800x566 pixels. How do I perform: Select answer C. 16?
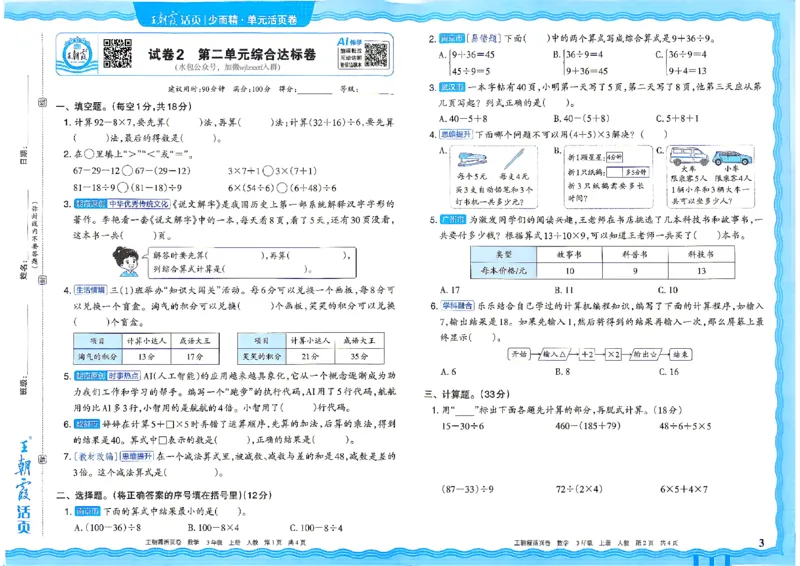coord(669,372)
